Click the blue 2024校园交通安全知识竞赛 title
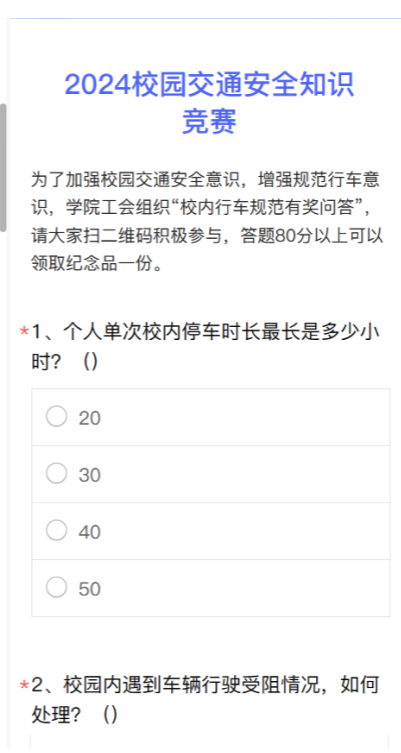Screen dimensions: 401x753 [209, 103]
